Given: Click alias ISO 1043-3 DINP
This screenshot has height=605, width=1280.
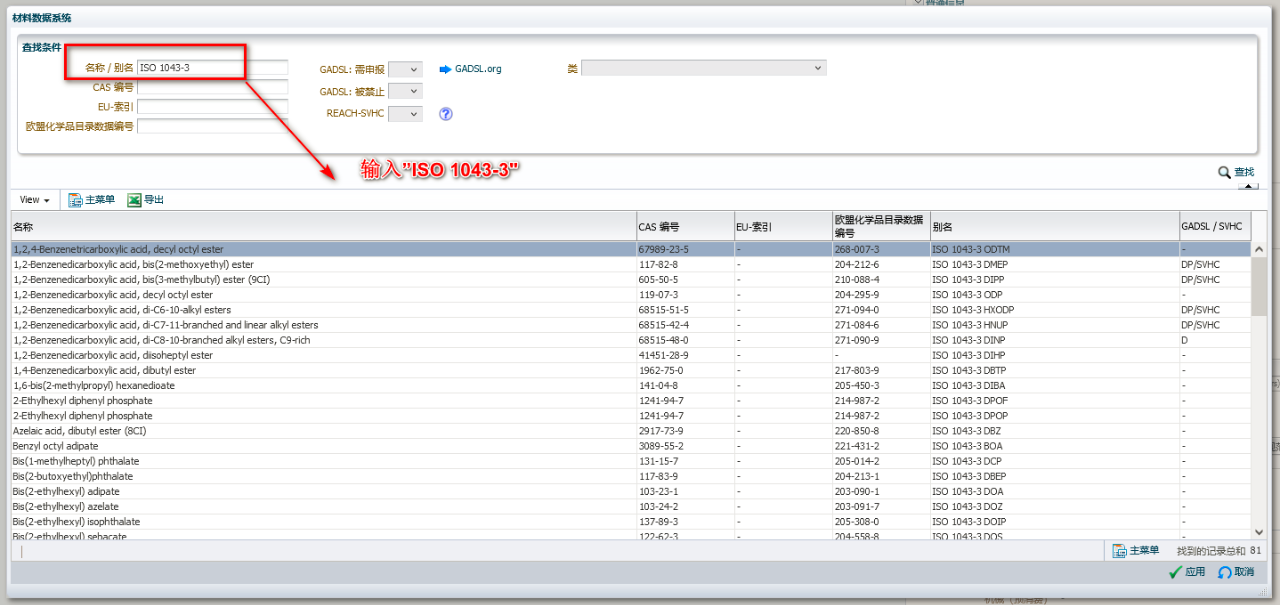Looking at the screenshot, I should [x=969, y=340].
